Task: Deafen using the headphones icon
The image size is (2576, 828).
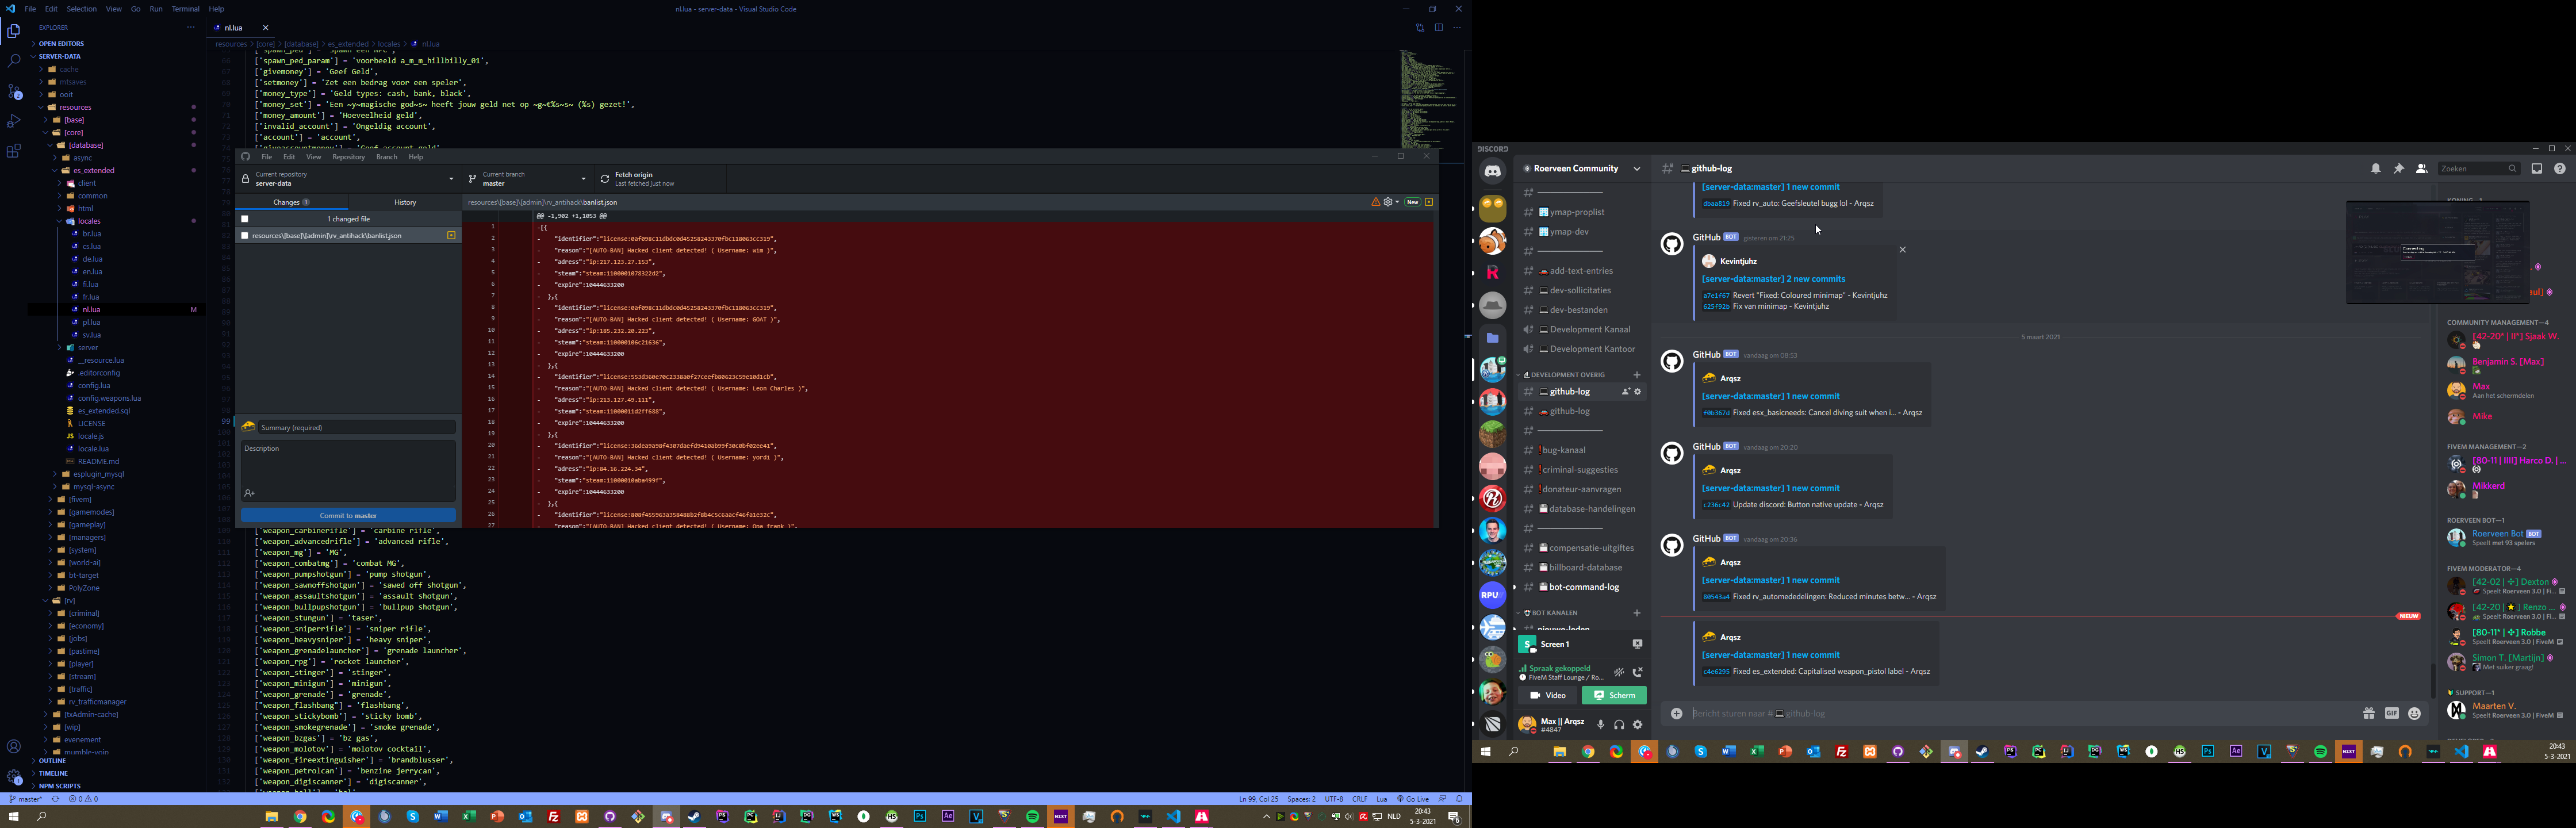Action: pos(1619,725)
